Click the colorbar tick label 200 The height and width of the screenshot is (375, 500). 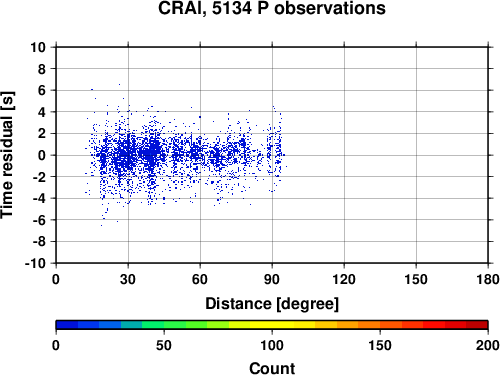click(x=487, y=345)
